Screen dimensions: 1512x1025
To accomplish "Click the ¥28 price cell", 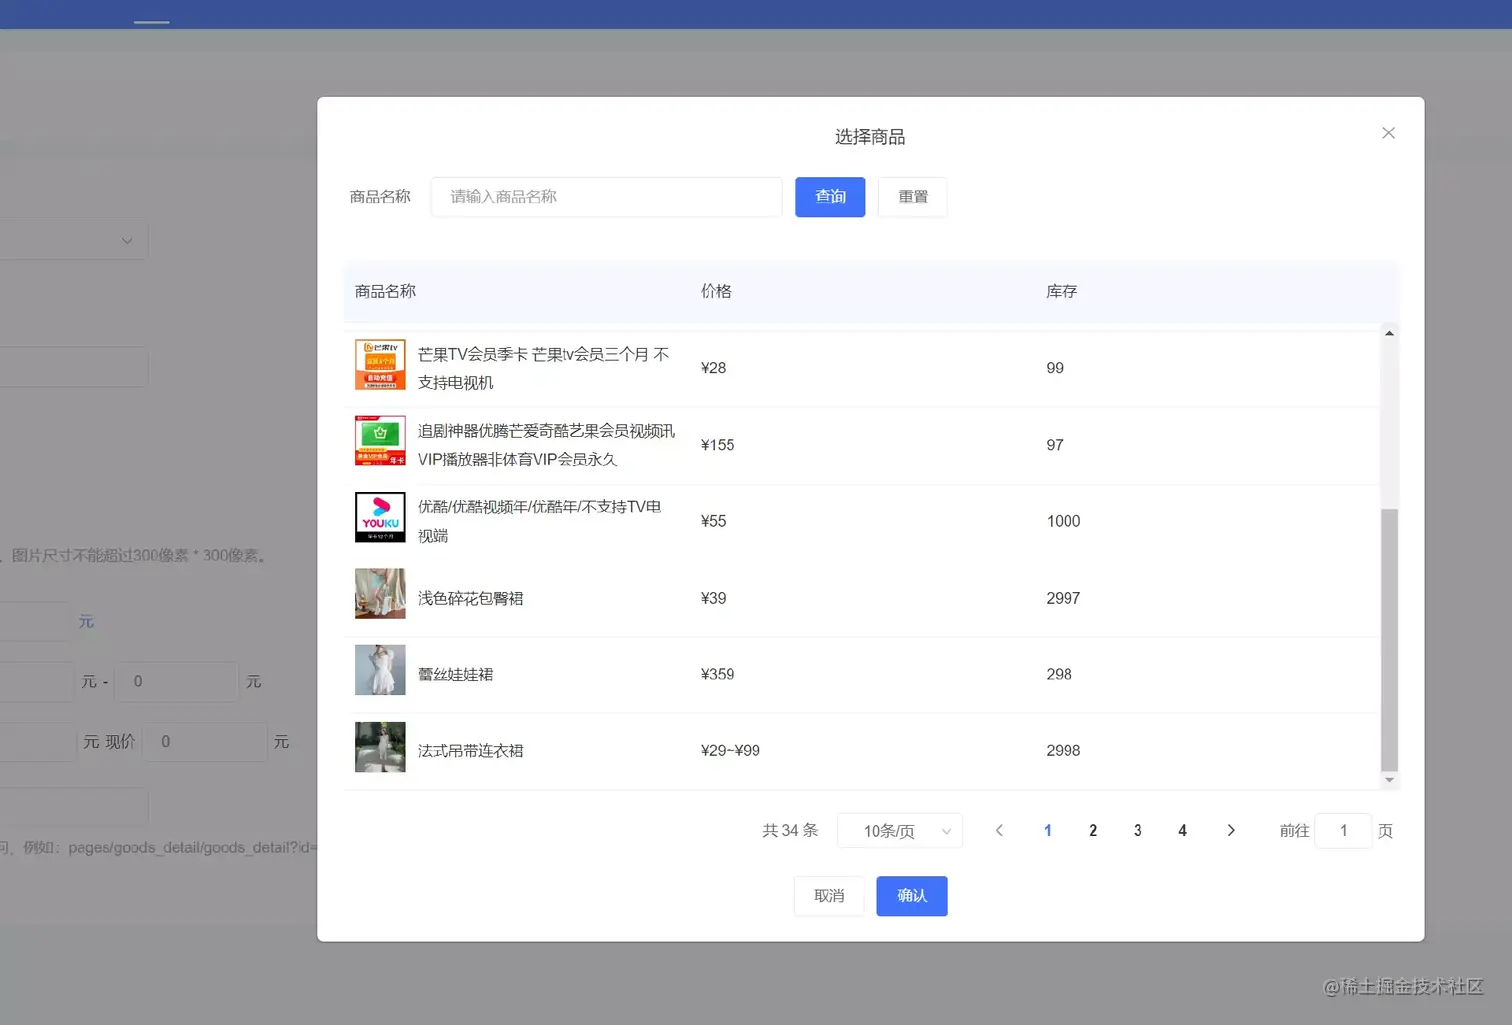I will (x=714, y=368).
